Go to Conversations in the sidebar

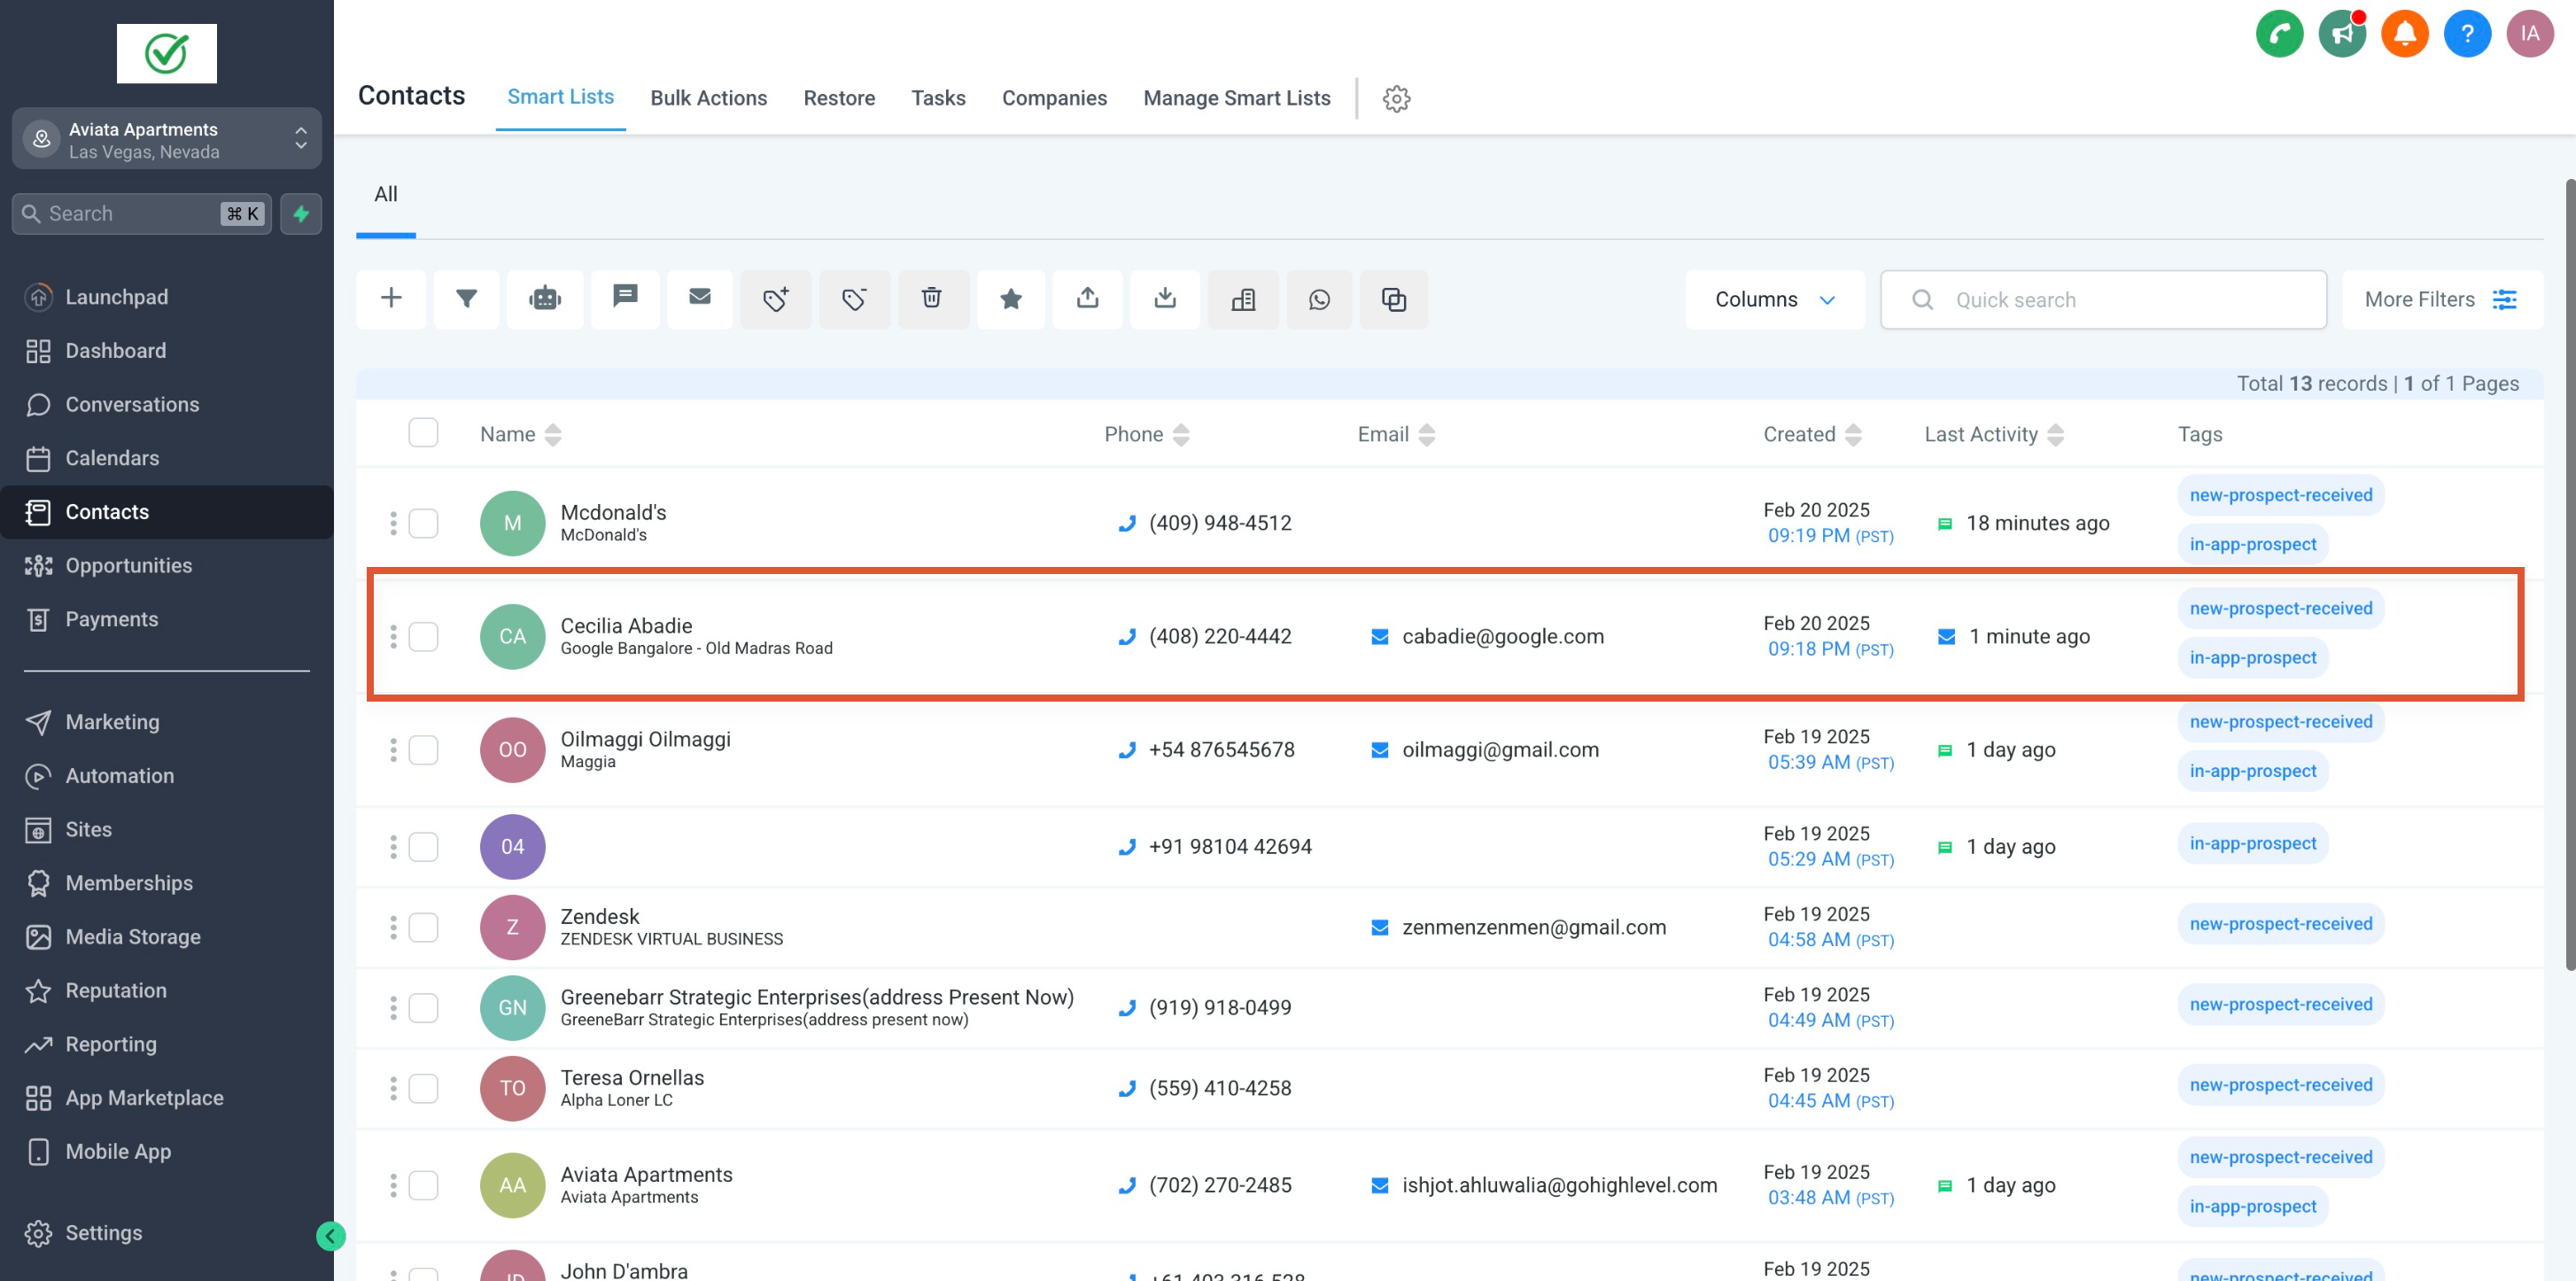point(131,404)
